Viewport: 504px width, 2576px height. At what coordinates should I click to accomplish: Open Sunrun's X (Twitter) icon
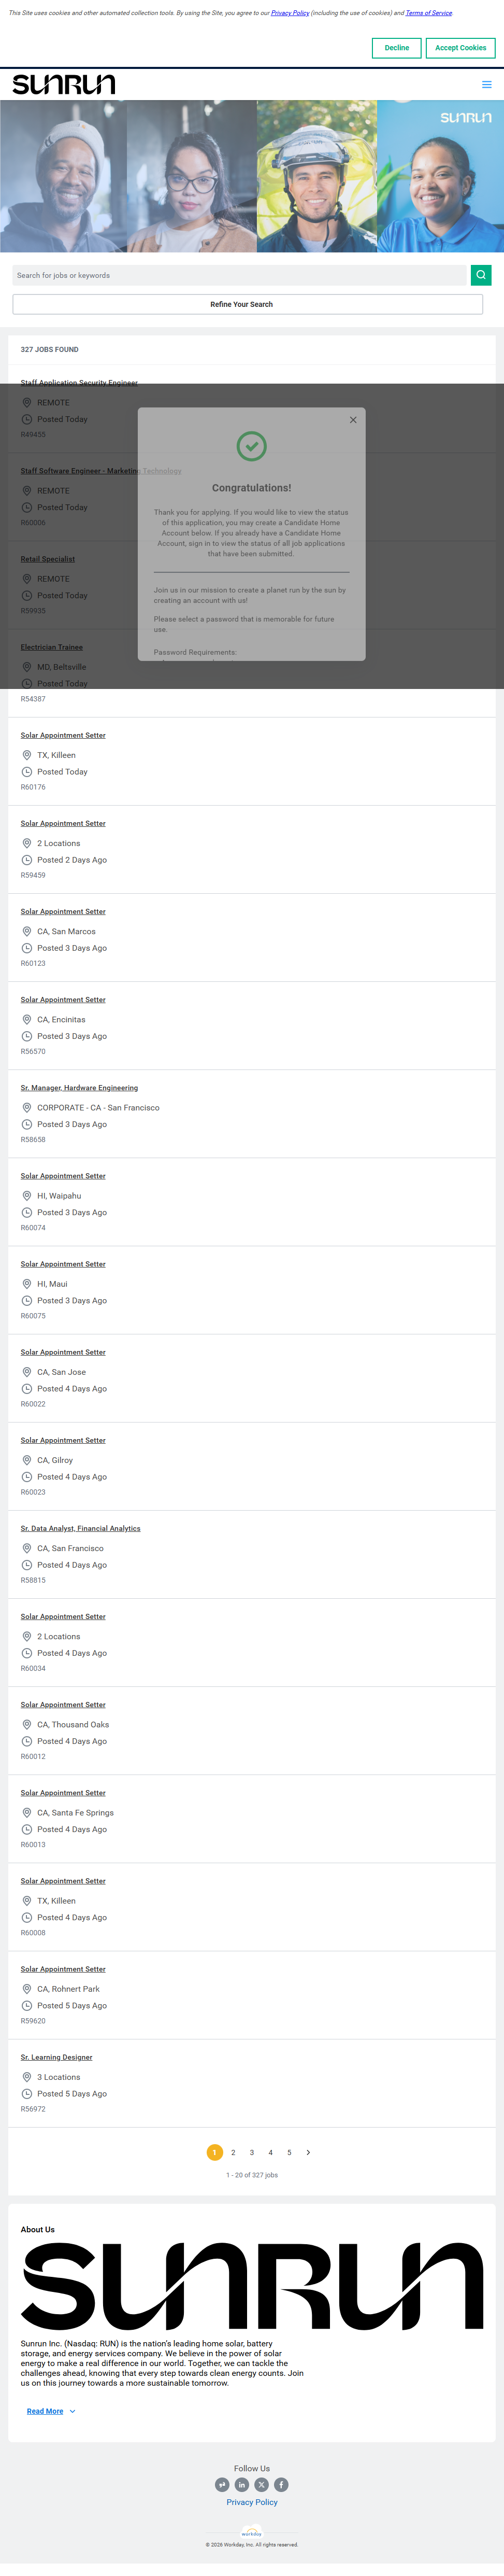tap(262, 2484)
